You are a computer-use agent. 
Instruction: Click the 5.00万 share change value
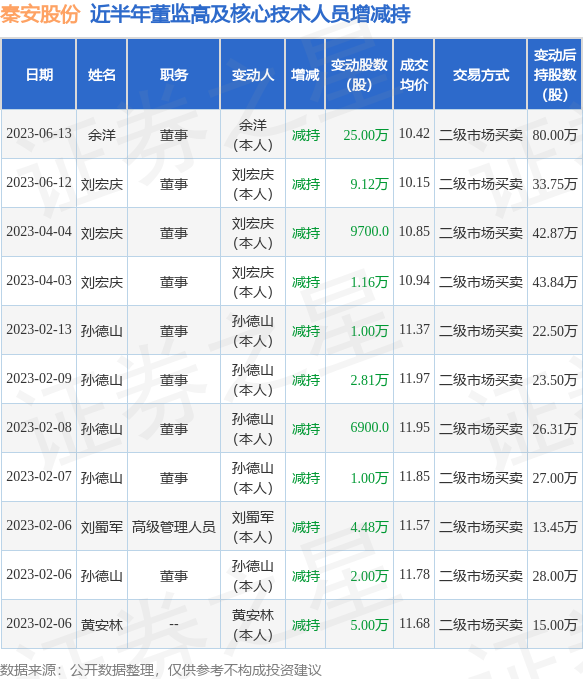coord(369,624)
